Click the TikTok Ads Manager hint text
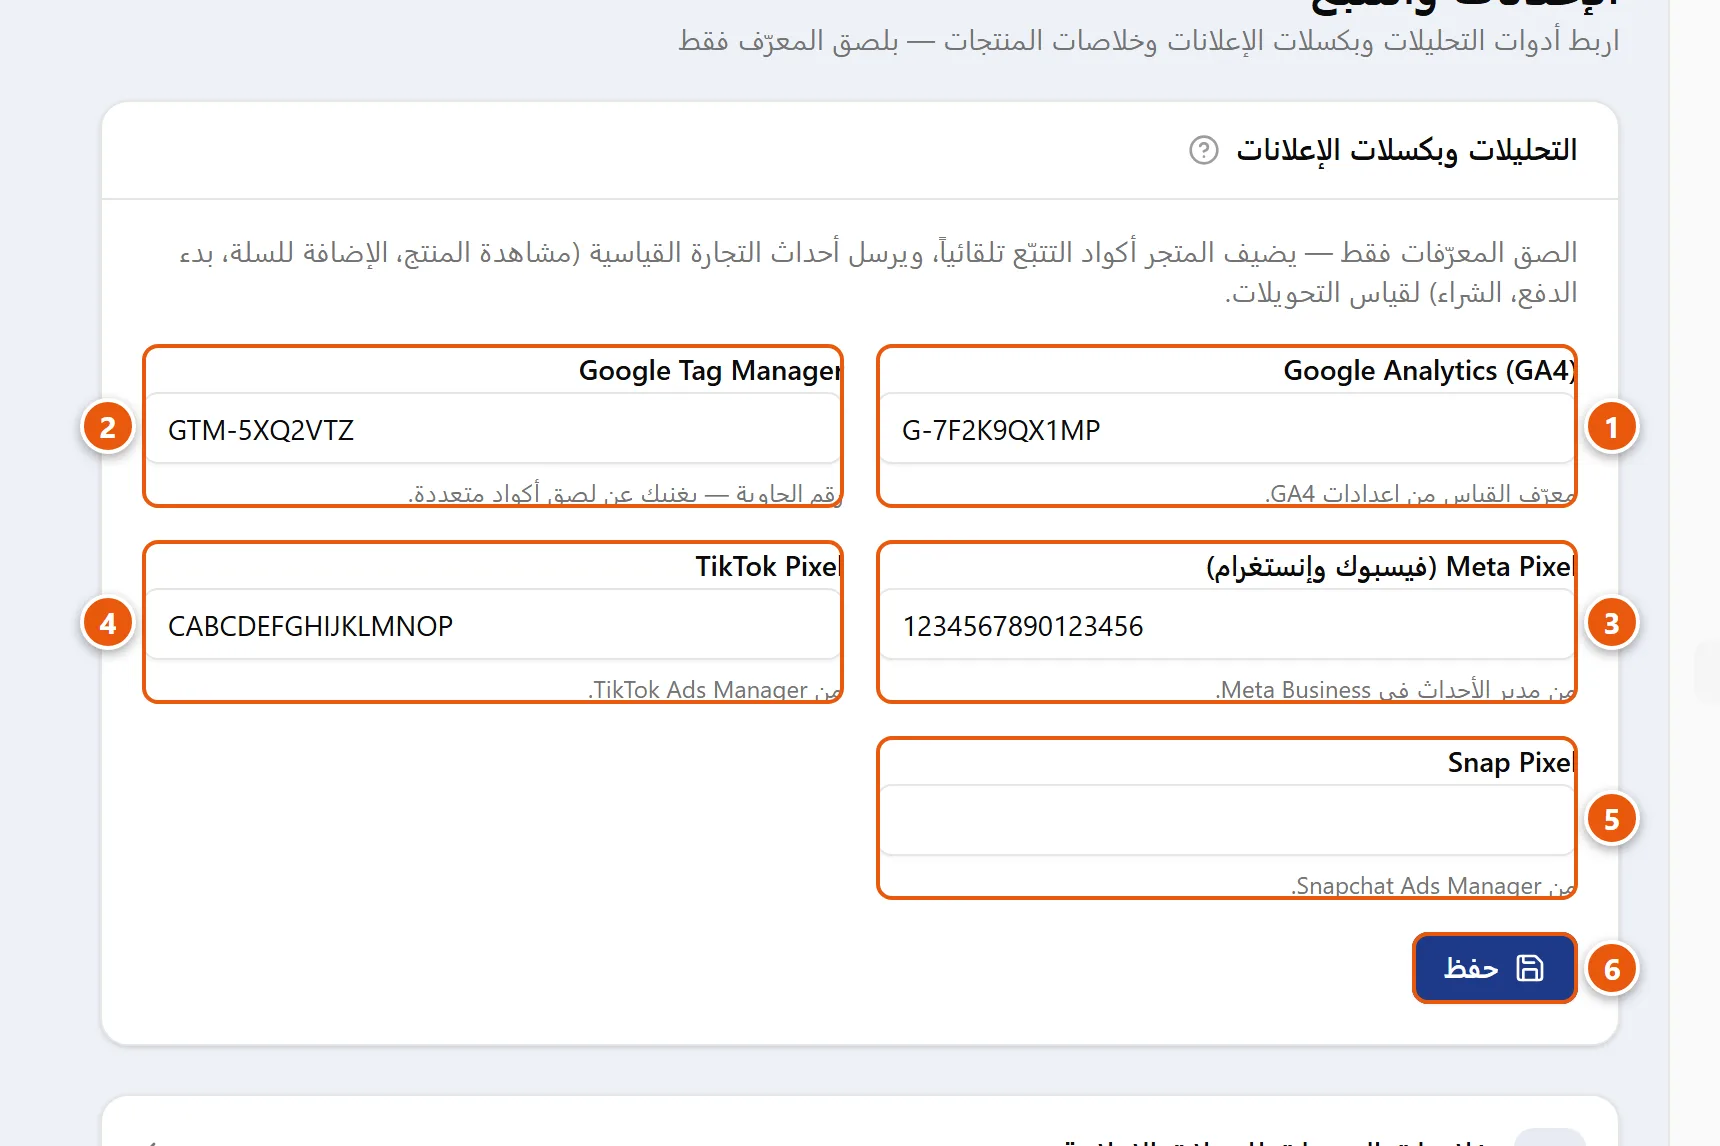This screenshot has height=1146, width=1720. pos(715,690)
